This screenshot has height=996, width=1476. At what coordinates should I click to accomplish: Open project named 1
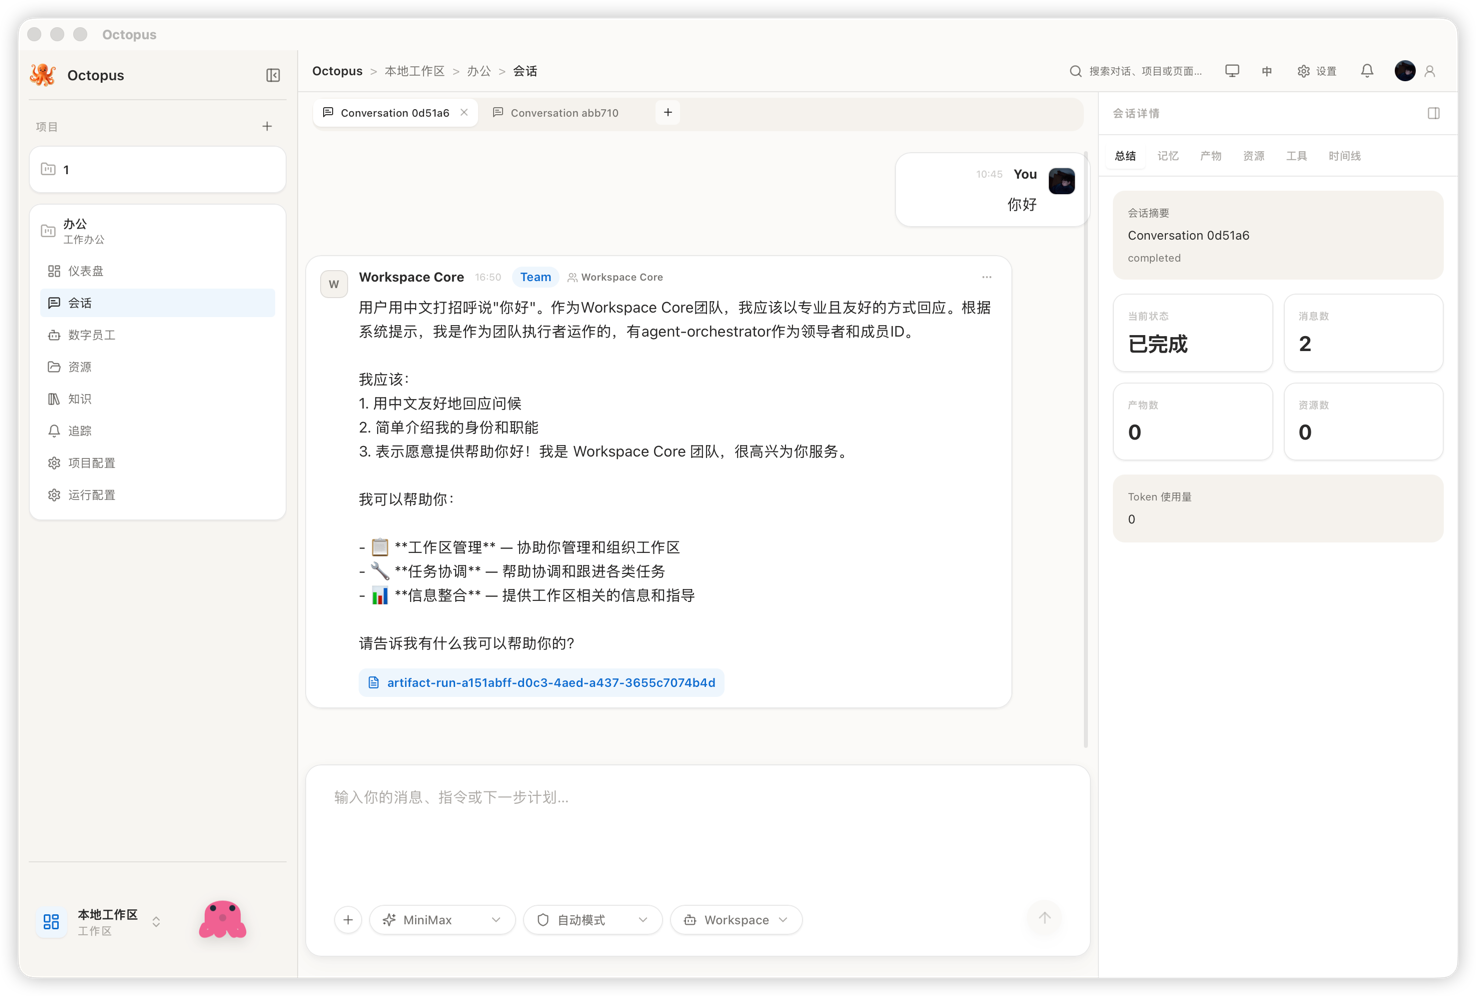(x=157, y=170)
